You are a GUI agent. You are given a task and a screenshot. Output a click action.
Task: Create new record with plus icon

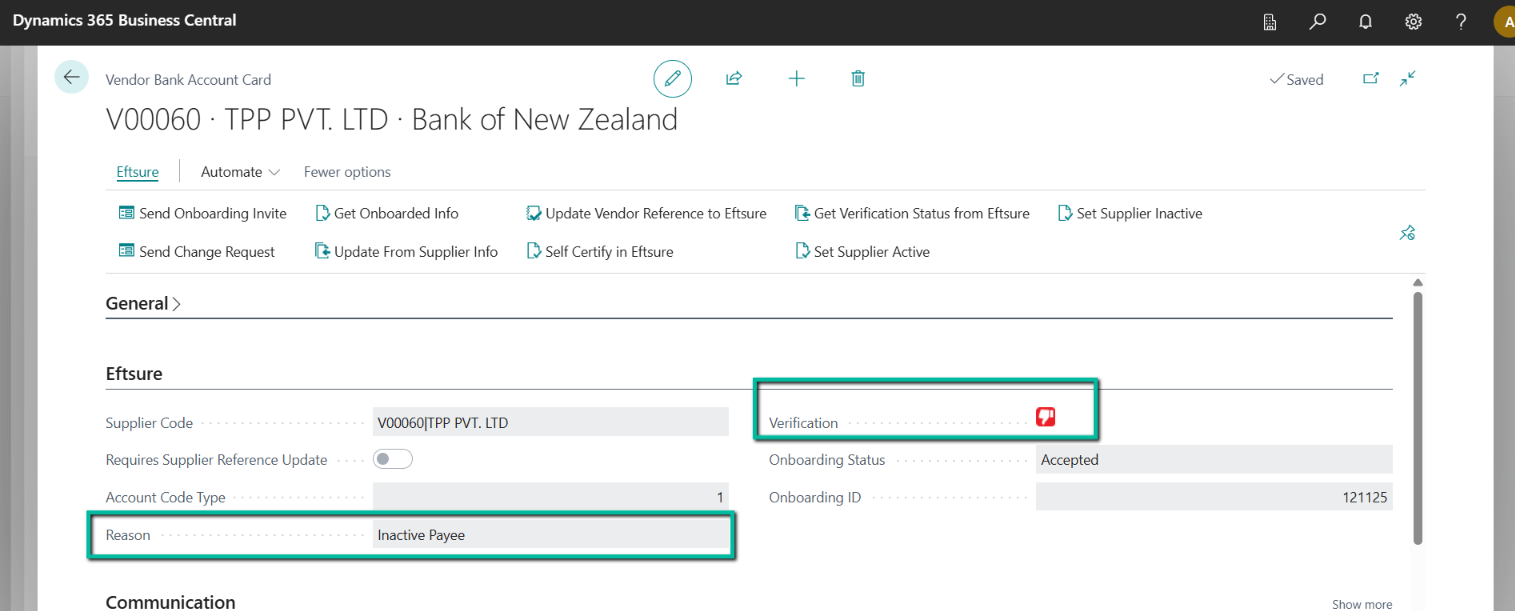796,78
